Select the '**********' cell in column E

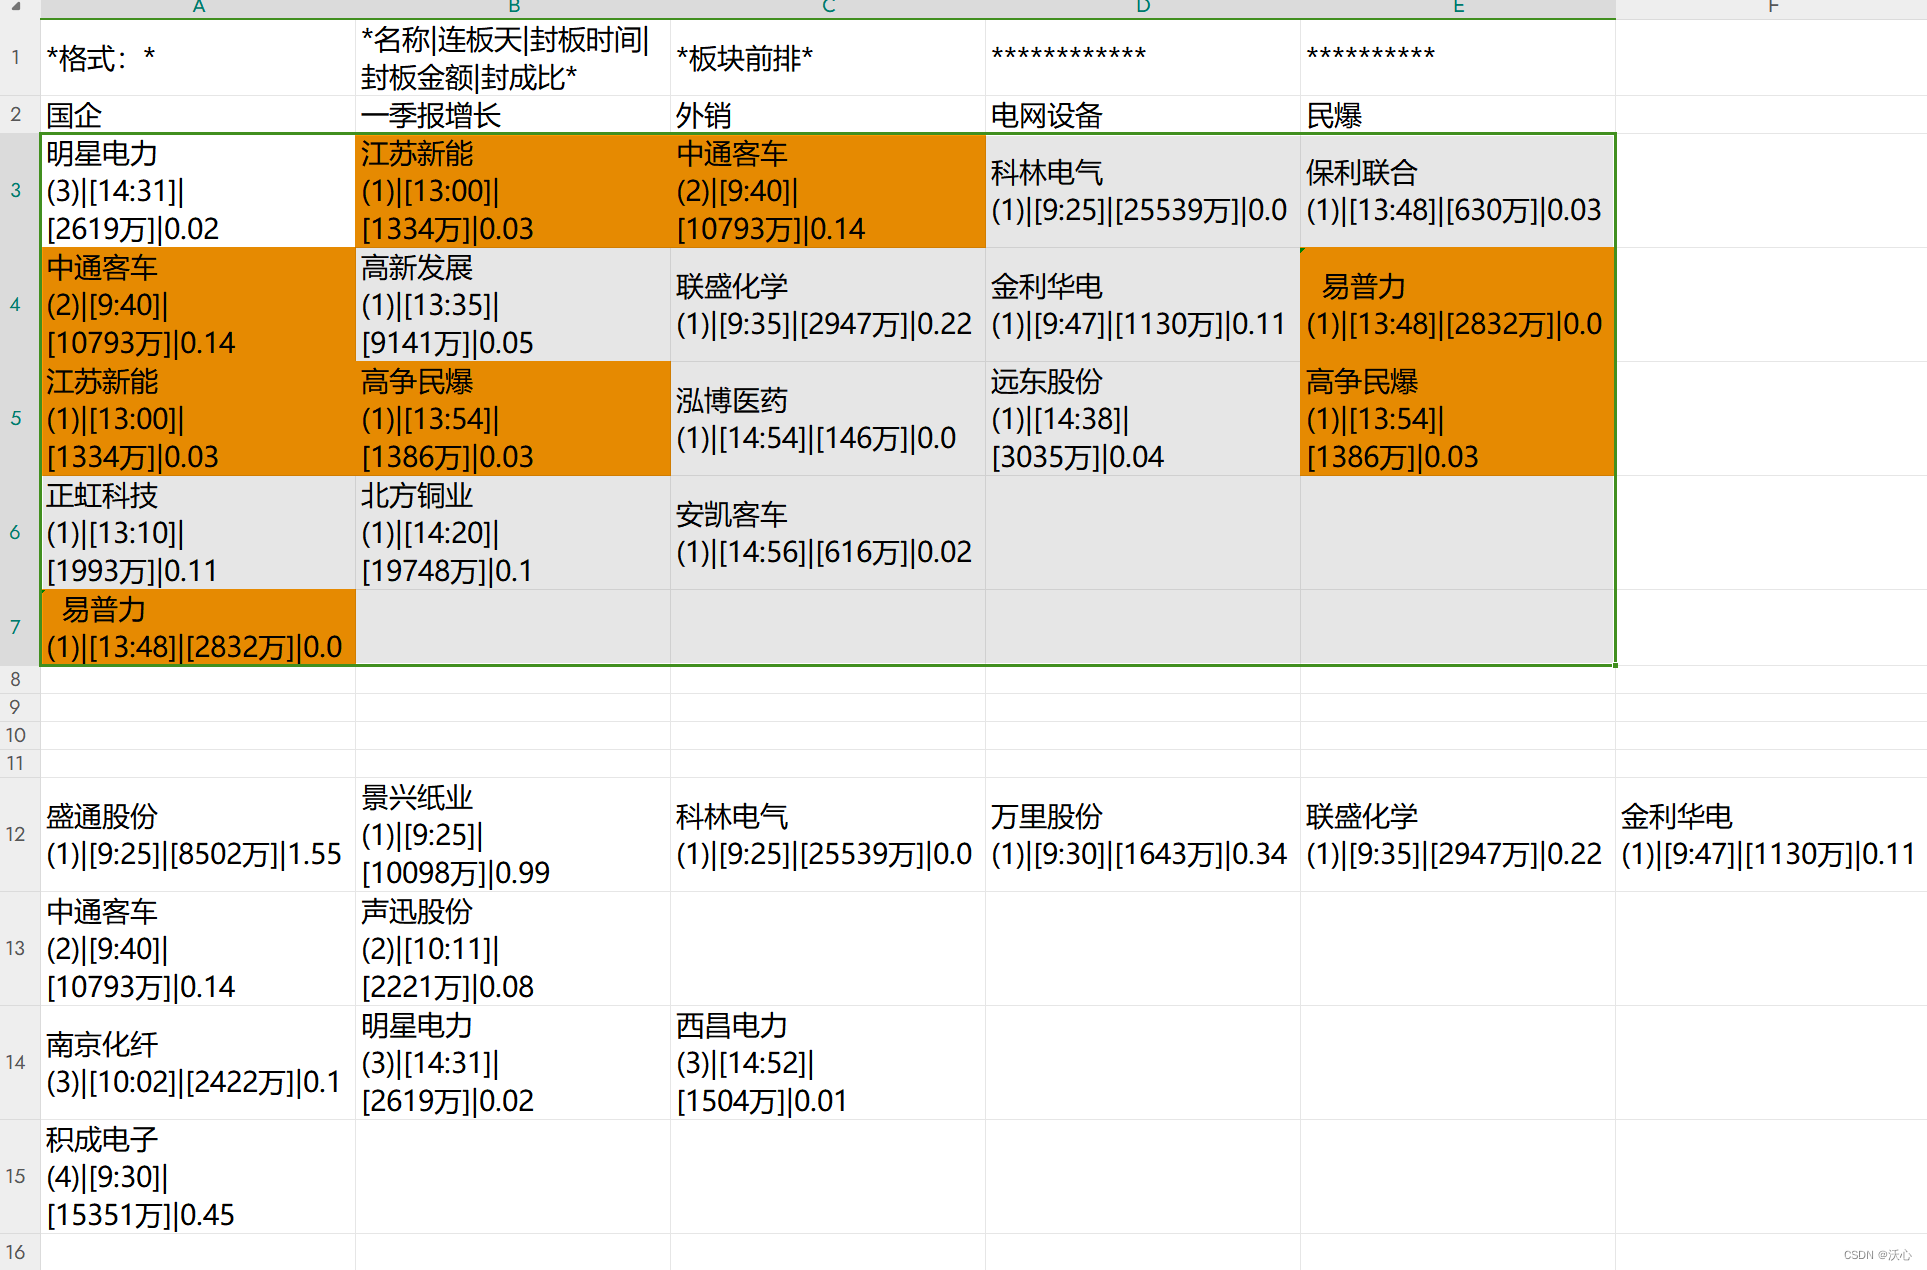(x=1458, y=58)
